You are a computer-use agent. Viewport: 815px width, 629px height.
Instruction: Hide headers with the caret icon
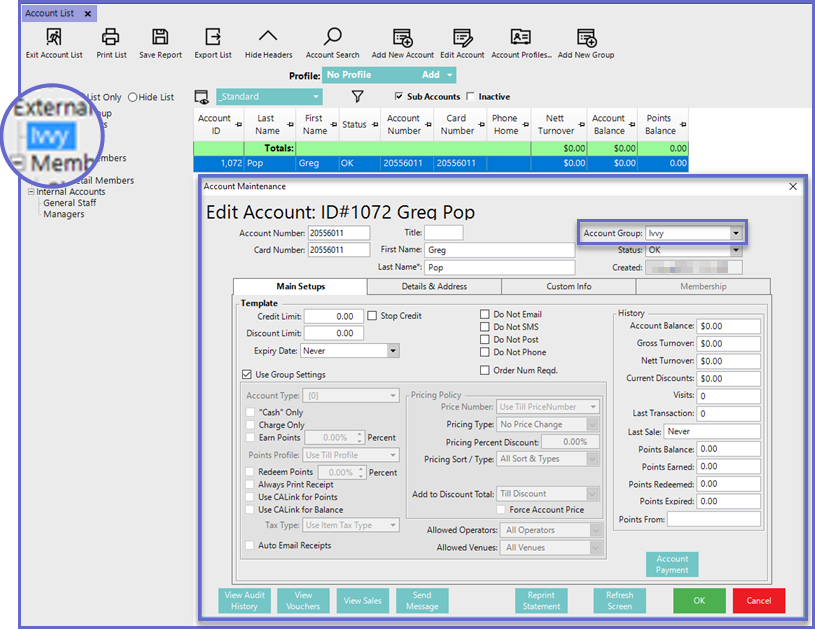click(x=268, y=36)
